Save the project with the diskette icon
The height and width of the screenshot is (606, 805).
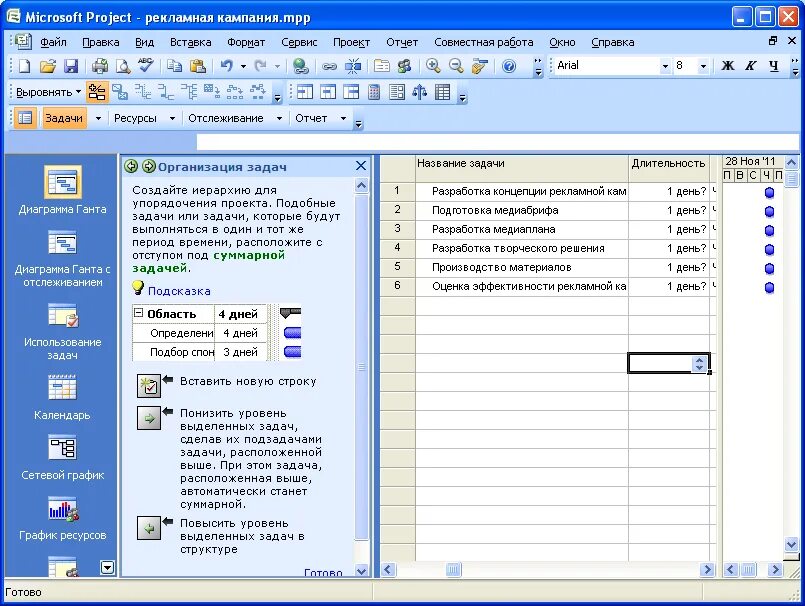71,66
